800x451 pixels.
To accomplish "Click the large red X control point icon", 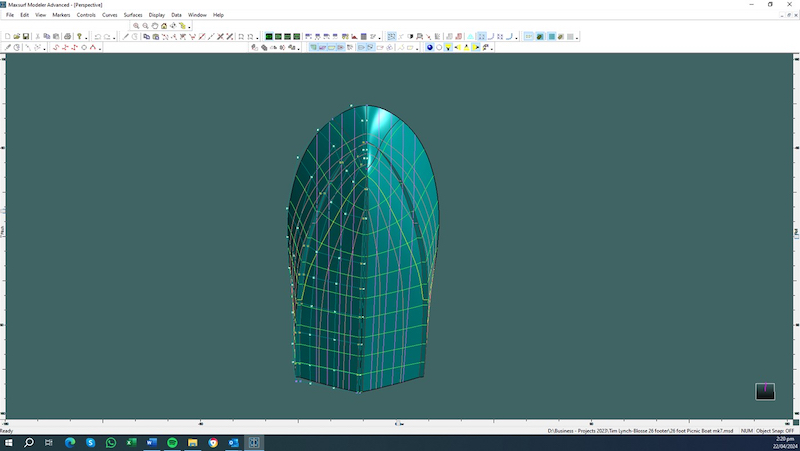I will (220, 37).
